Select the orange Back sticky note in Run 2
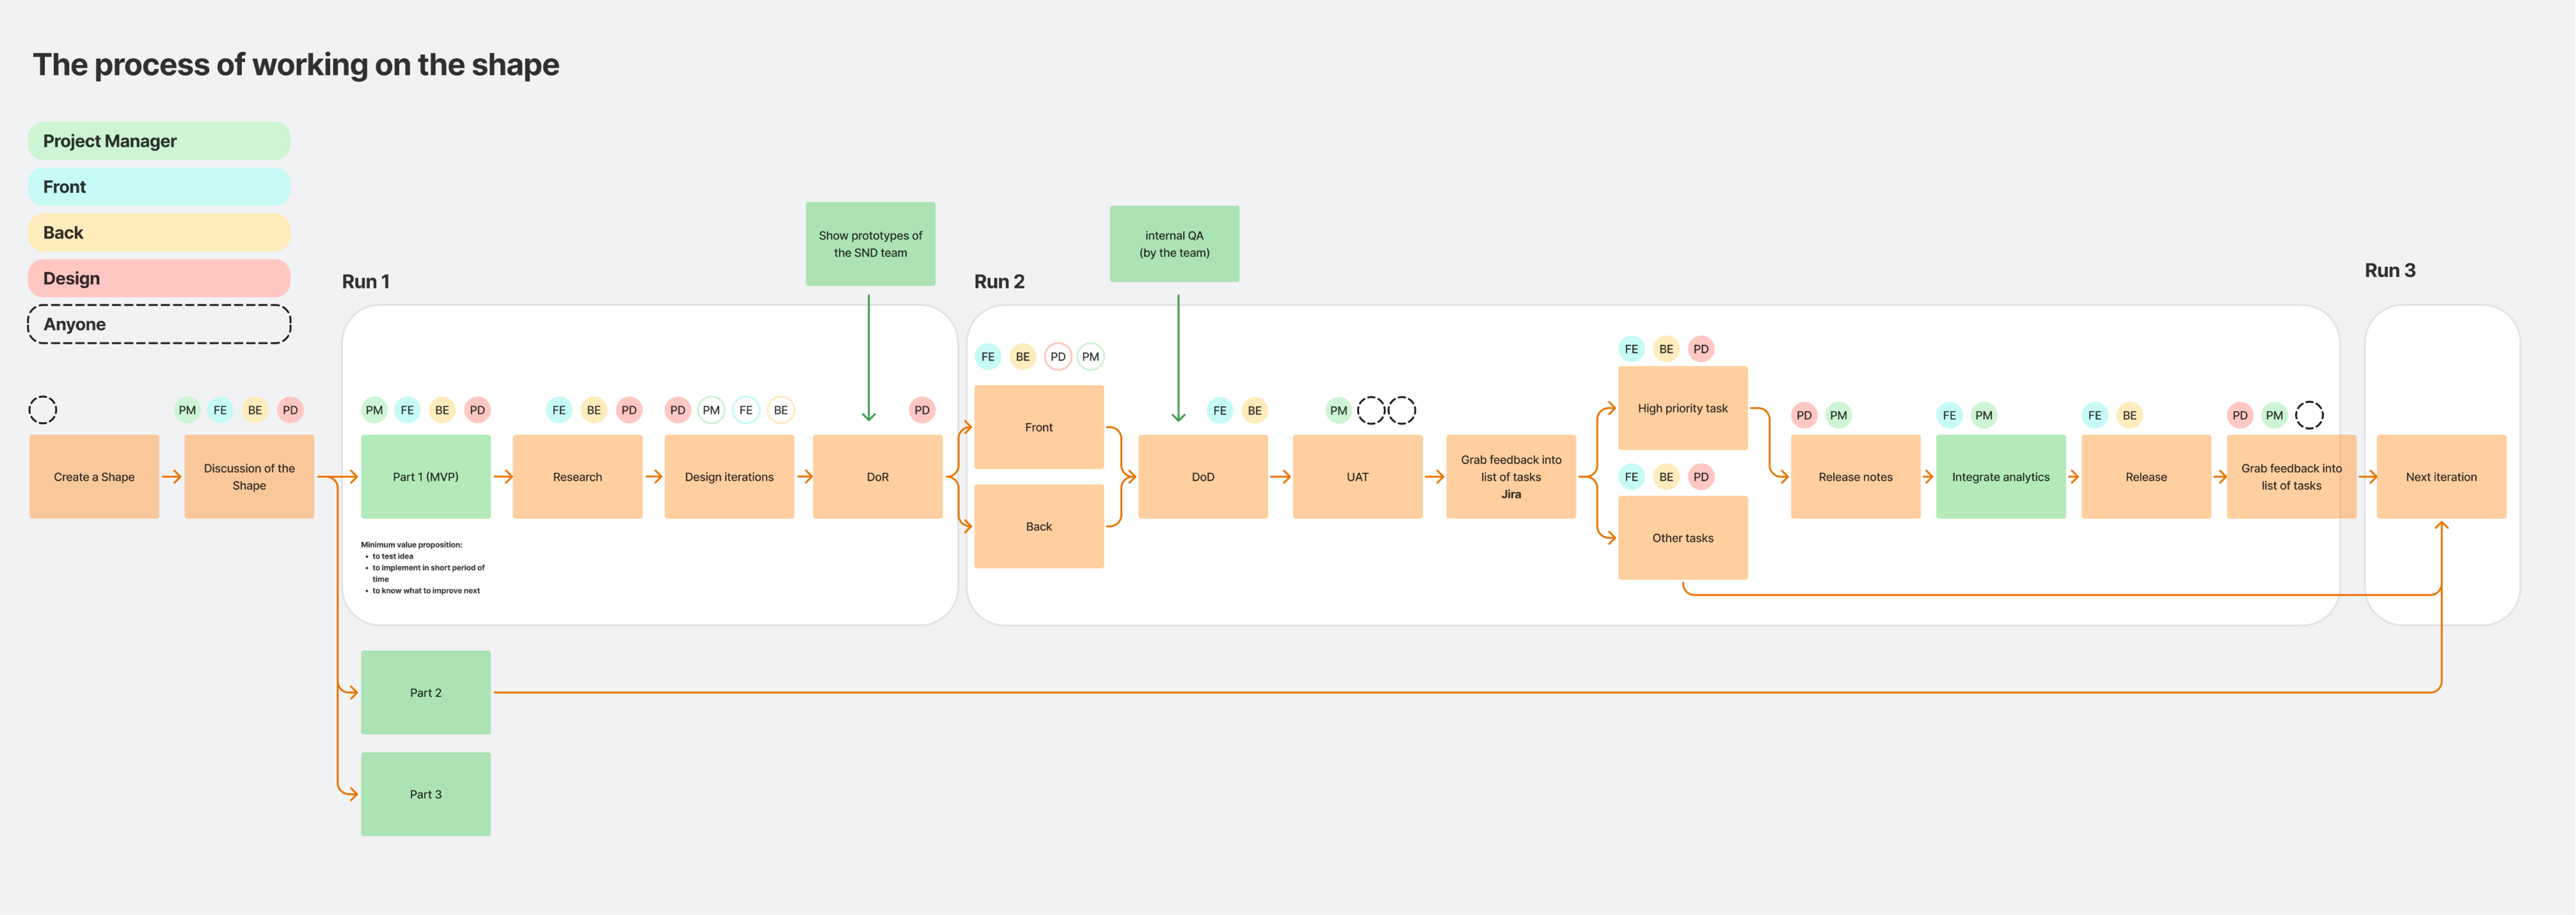This screenshot has width=2576, height=915. 1039,527
